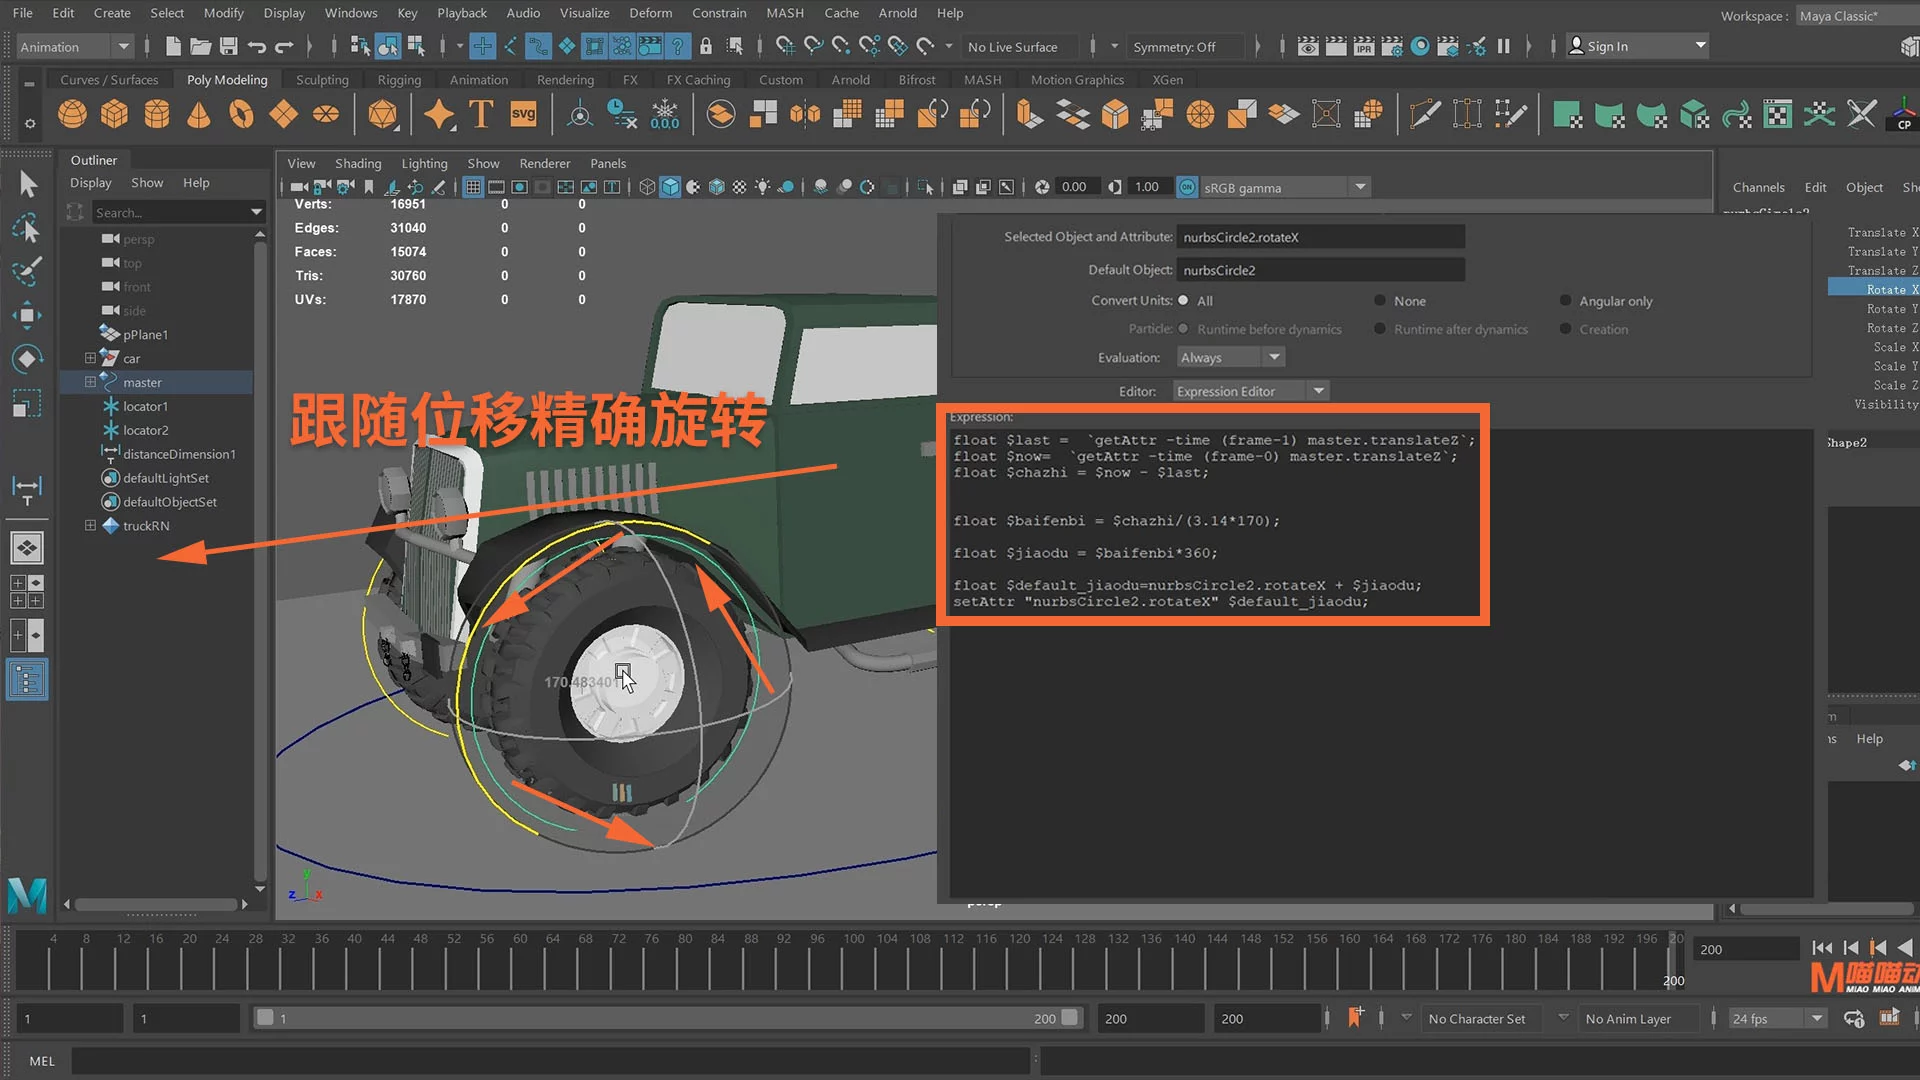Screen dimensions: 1920x1080
Task: Open the Evaluation Always dropdown
Action: click(x=1230, y=357)
